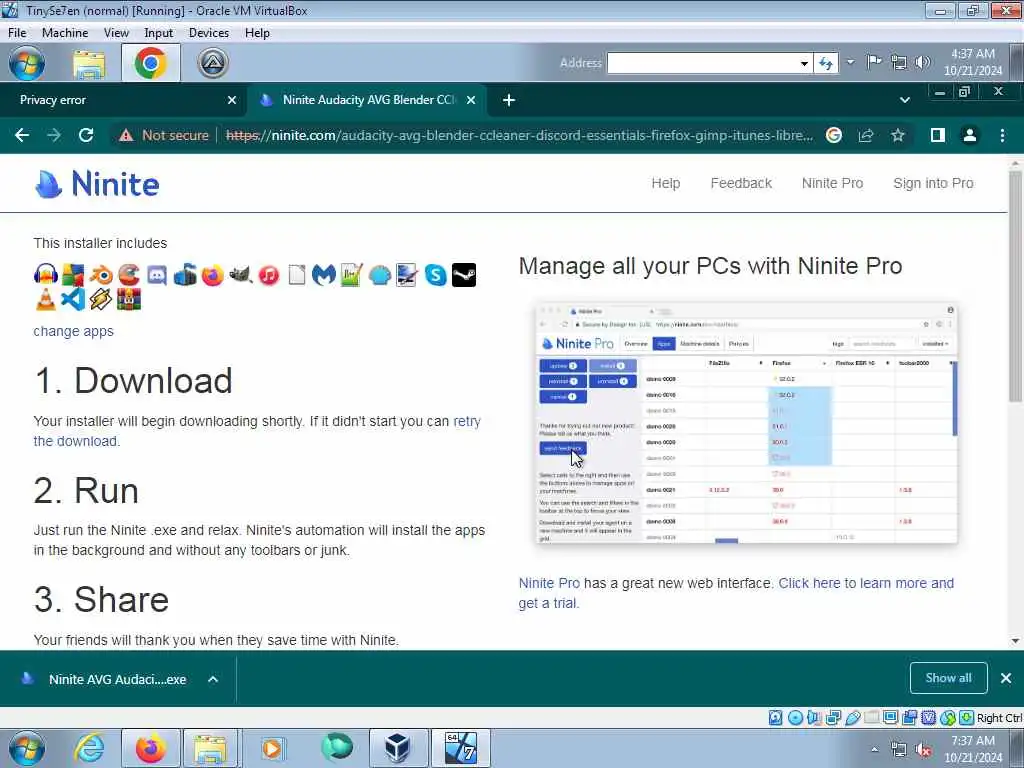This screenshot has height=768, width=1024.
Task: Open the File menu
Action: tap(17, 33)
